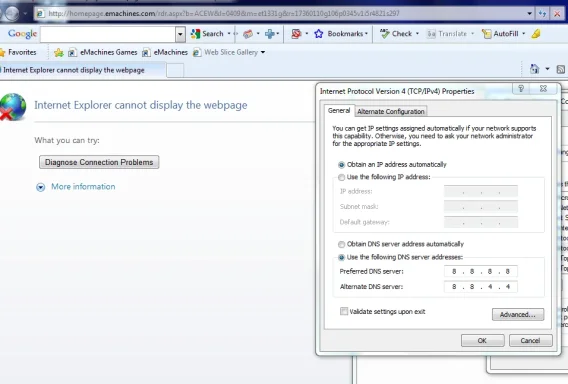Image resolution: width=568 pixels, height=384 pixels.
Task: Open the Bookmarks star menu
Action: click(x=341, y=34)
